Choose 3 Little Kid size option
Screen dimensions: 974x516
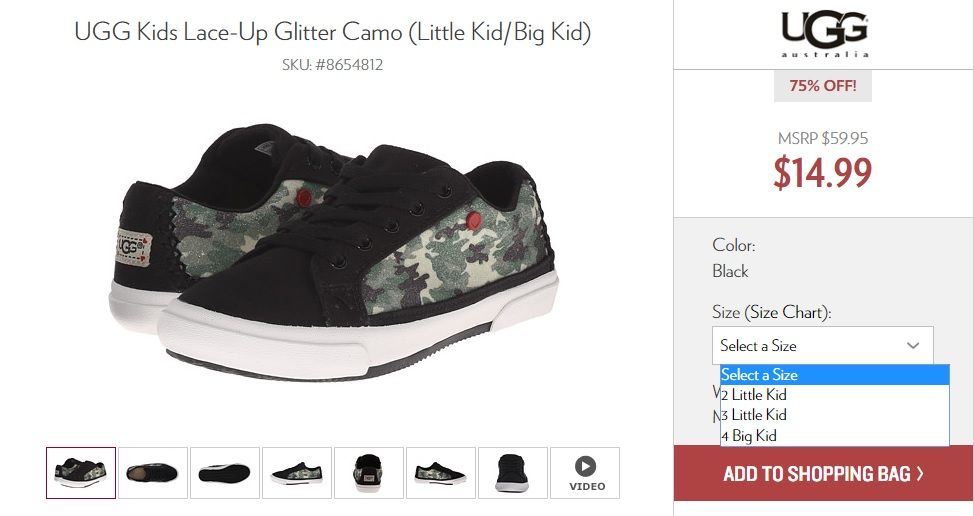click(x=834, y=415)
